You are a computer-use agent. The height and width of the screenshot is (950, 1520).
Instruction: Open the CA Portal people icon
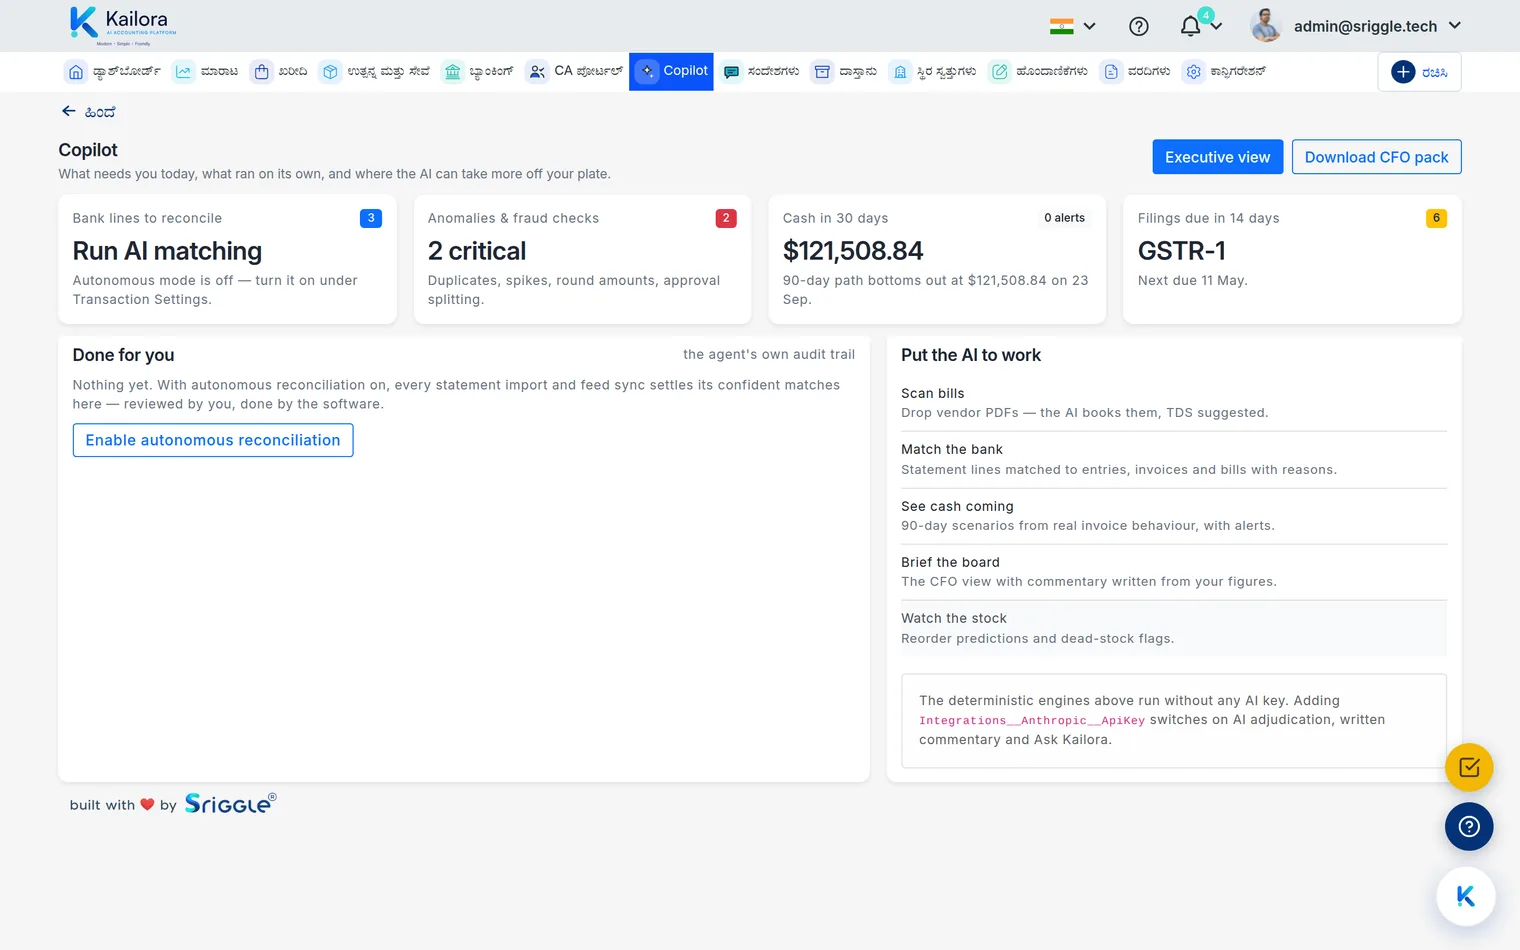coord(537,72)
